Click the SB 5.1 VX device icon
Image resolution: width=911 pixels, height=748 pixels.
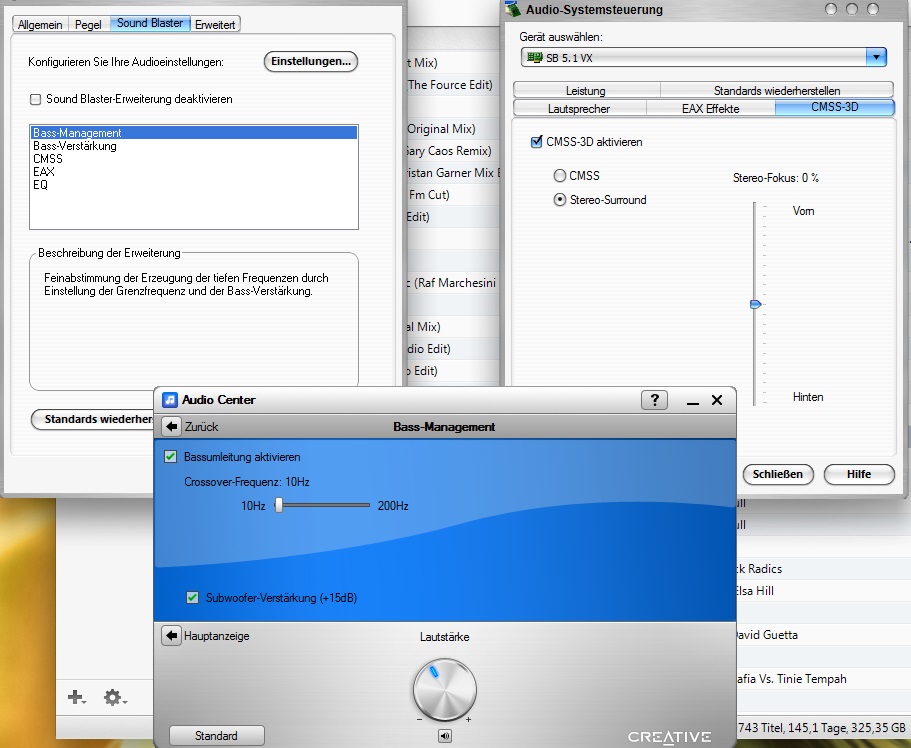tap(534, 58)
